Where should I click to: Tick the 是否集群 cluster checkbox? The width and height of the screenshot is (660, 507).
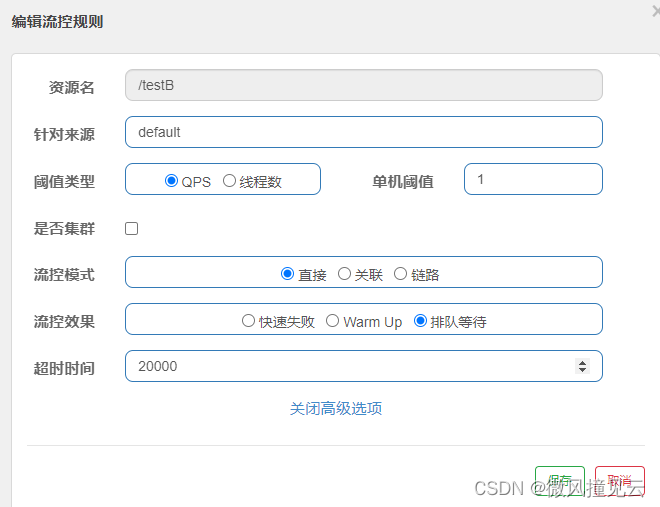click(x=131, y=228)
